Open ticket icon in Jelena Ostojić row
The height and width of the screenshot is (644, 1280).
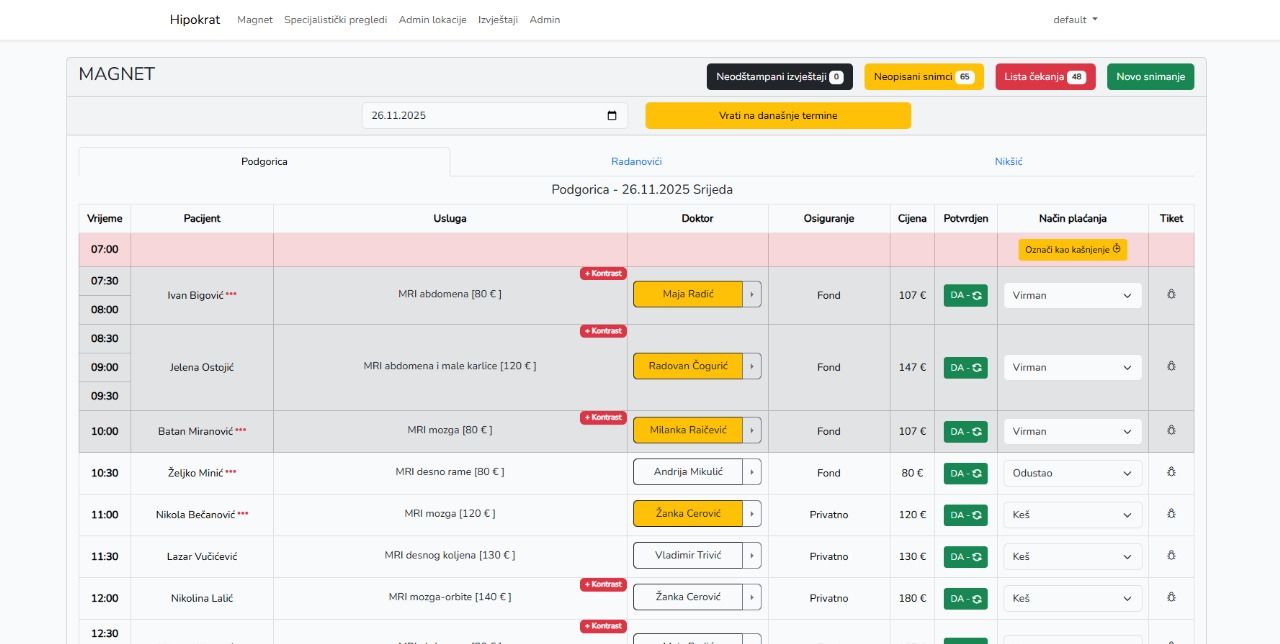click(1171, 367)
